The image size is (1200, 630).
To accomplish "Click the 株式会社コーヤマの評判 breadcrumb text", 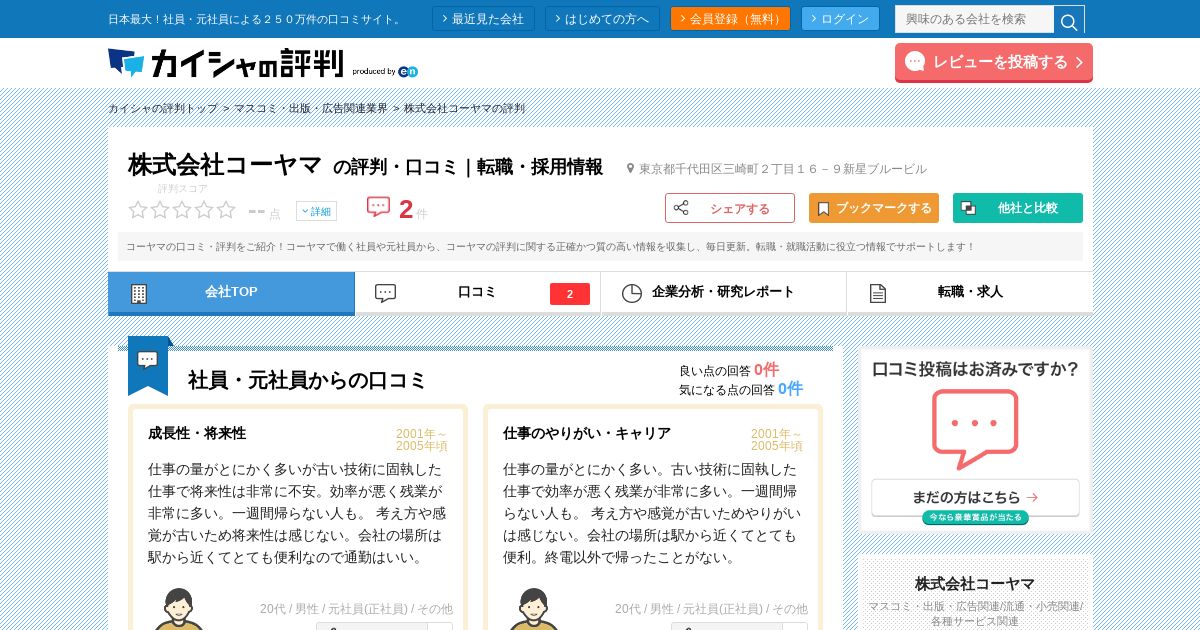I will pos(464,108).
